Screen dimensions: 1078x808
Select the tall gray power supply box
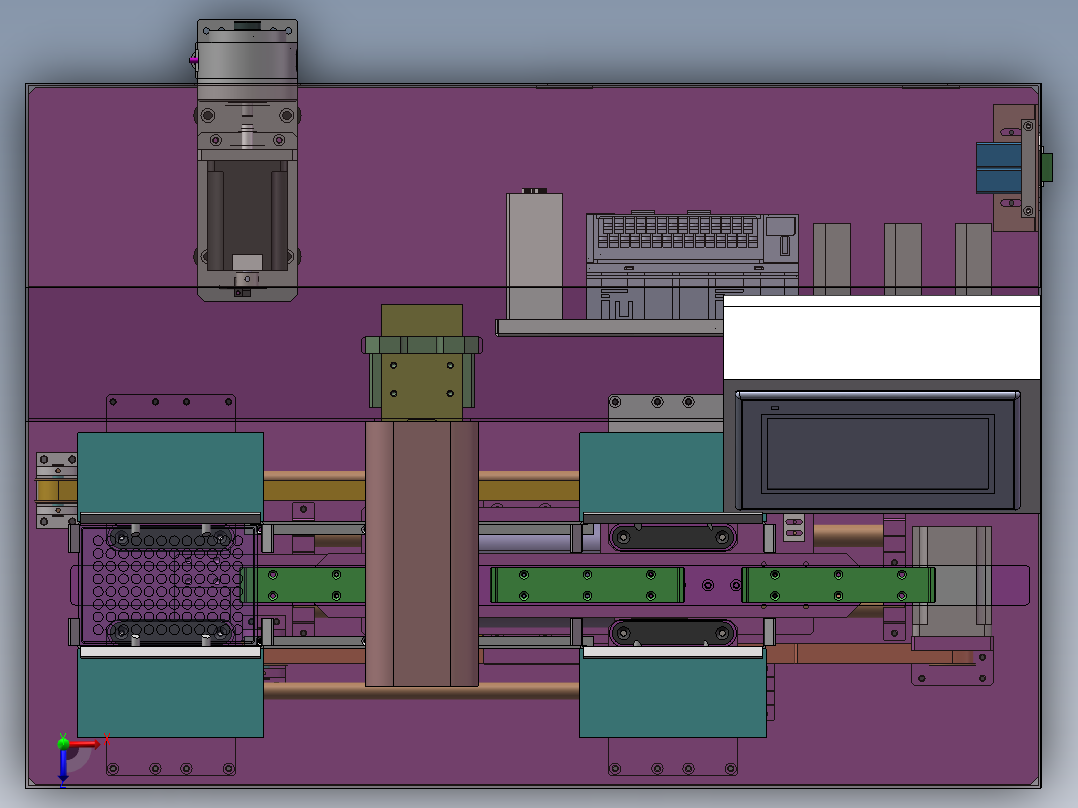click(534, 256)
